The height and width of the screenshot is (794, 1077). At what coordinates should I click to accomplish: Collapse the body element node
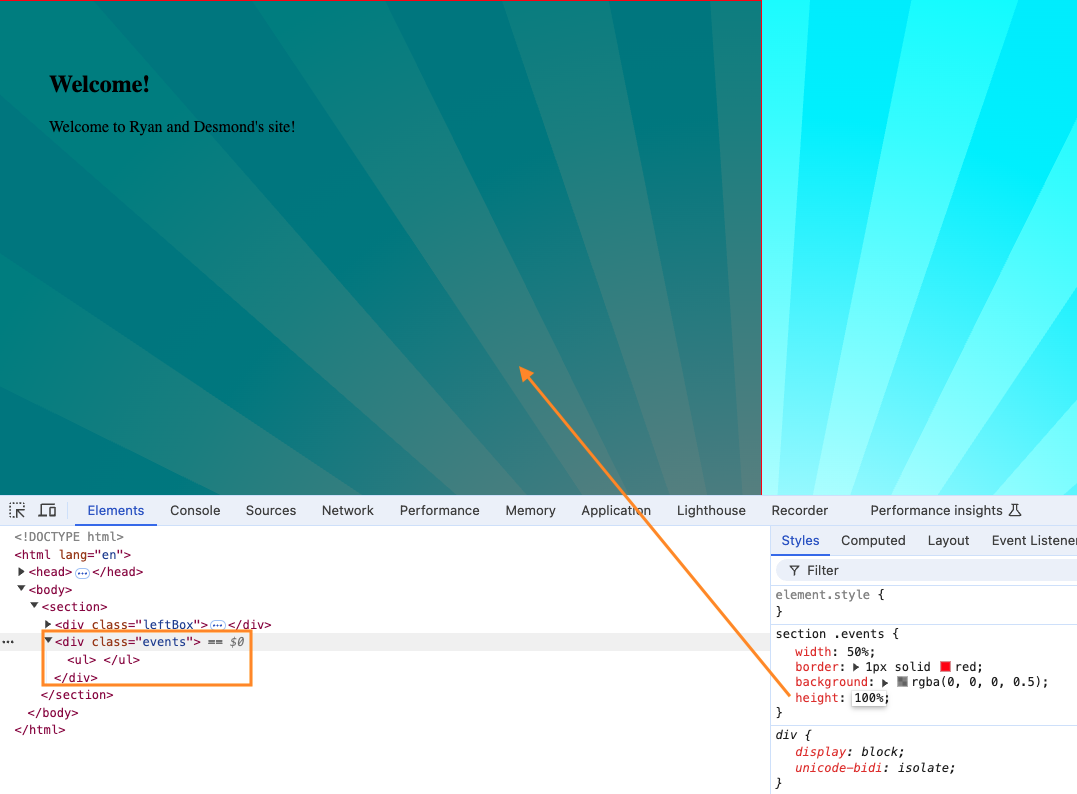21,589
